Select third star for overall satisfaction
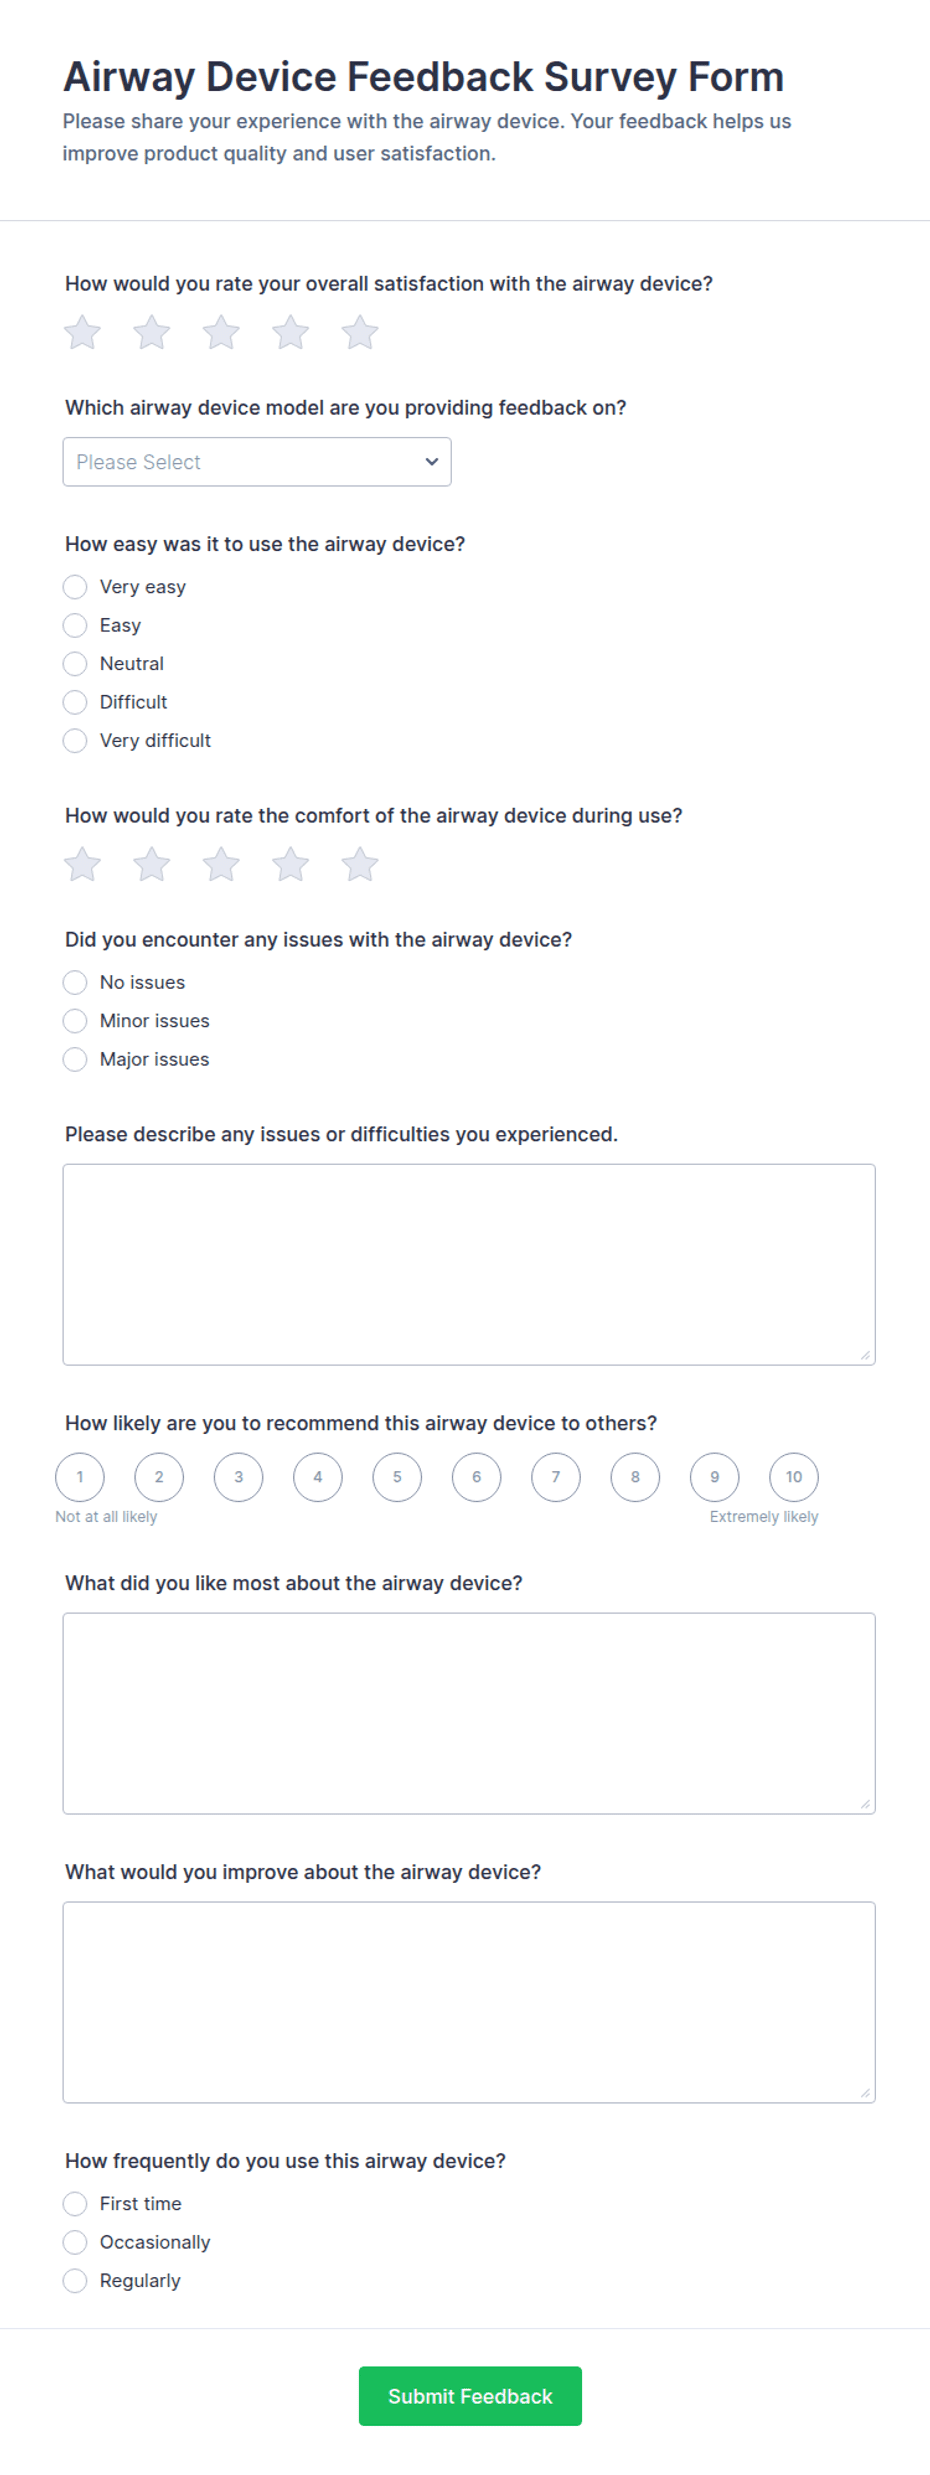Screen dimensions: 930x2475 click(221, 333)
